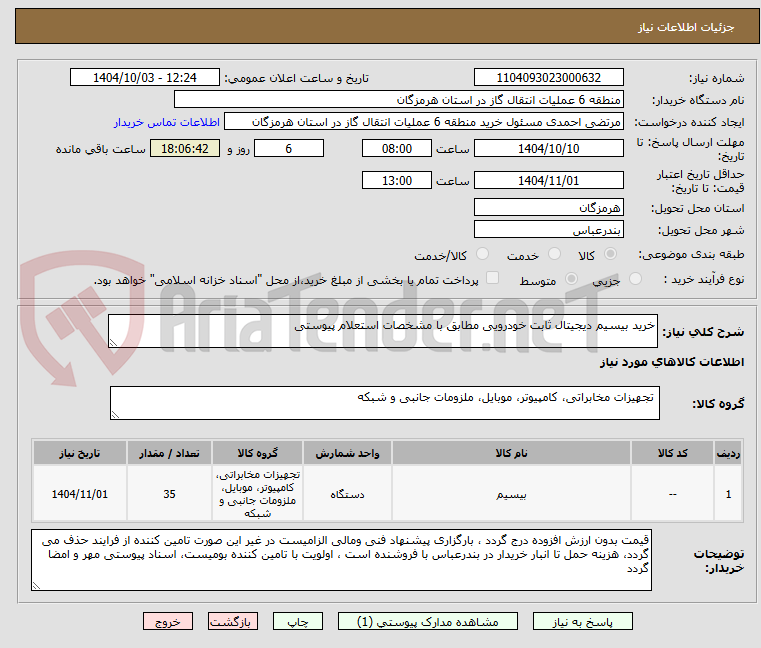
Task: Click the کد کالا column header
Action: (672, 453)
